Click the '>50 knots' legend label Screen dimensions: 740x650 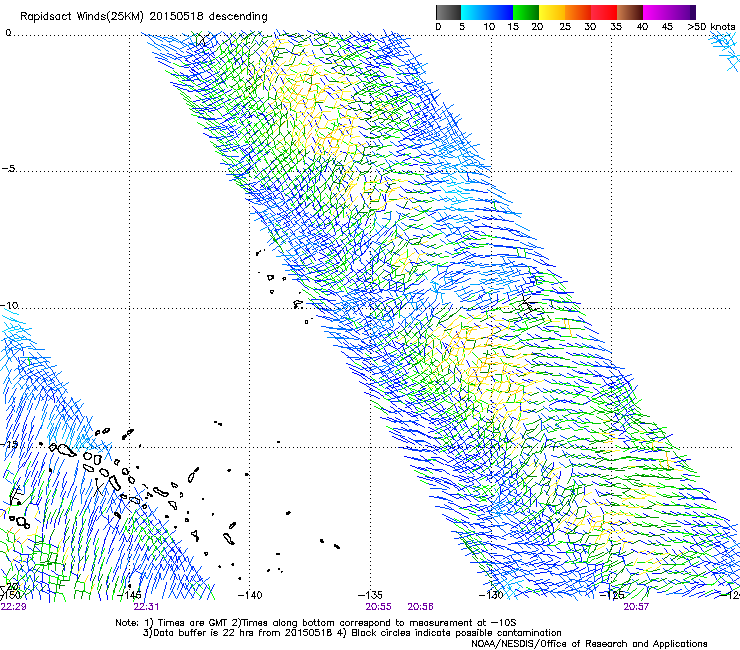pyautogui.click(x=711, y=27)
